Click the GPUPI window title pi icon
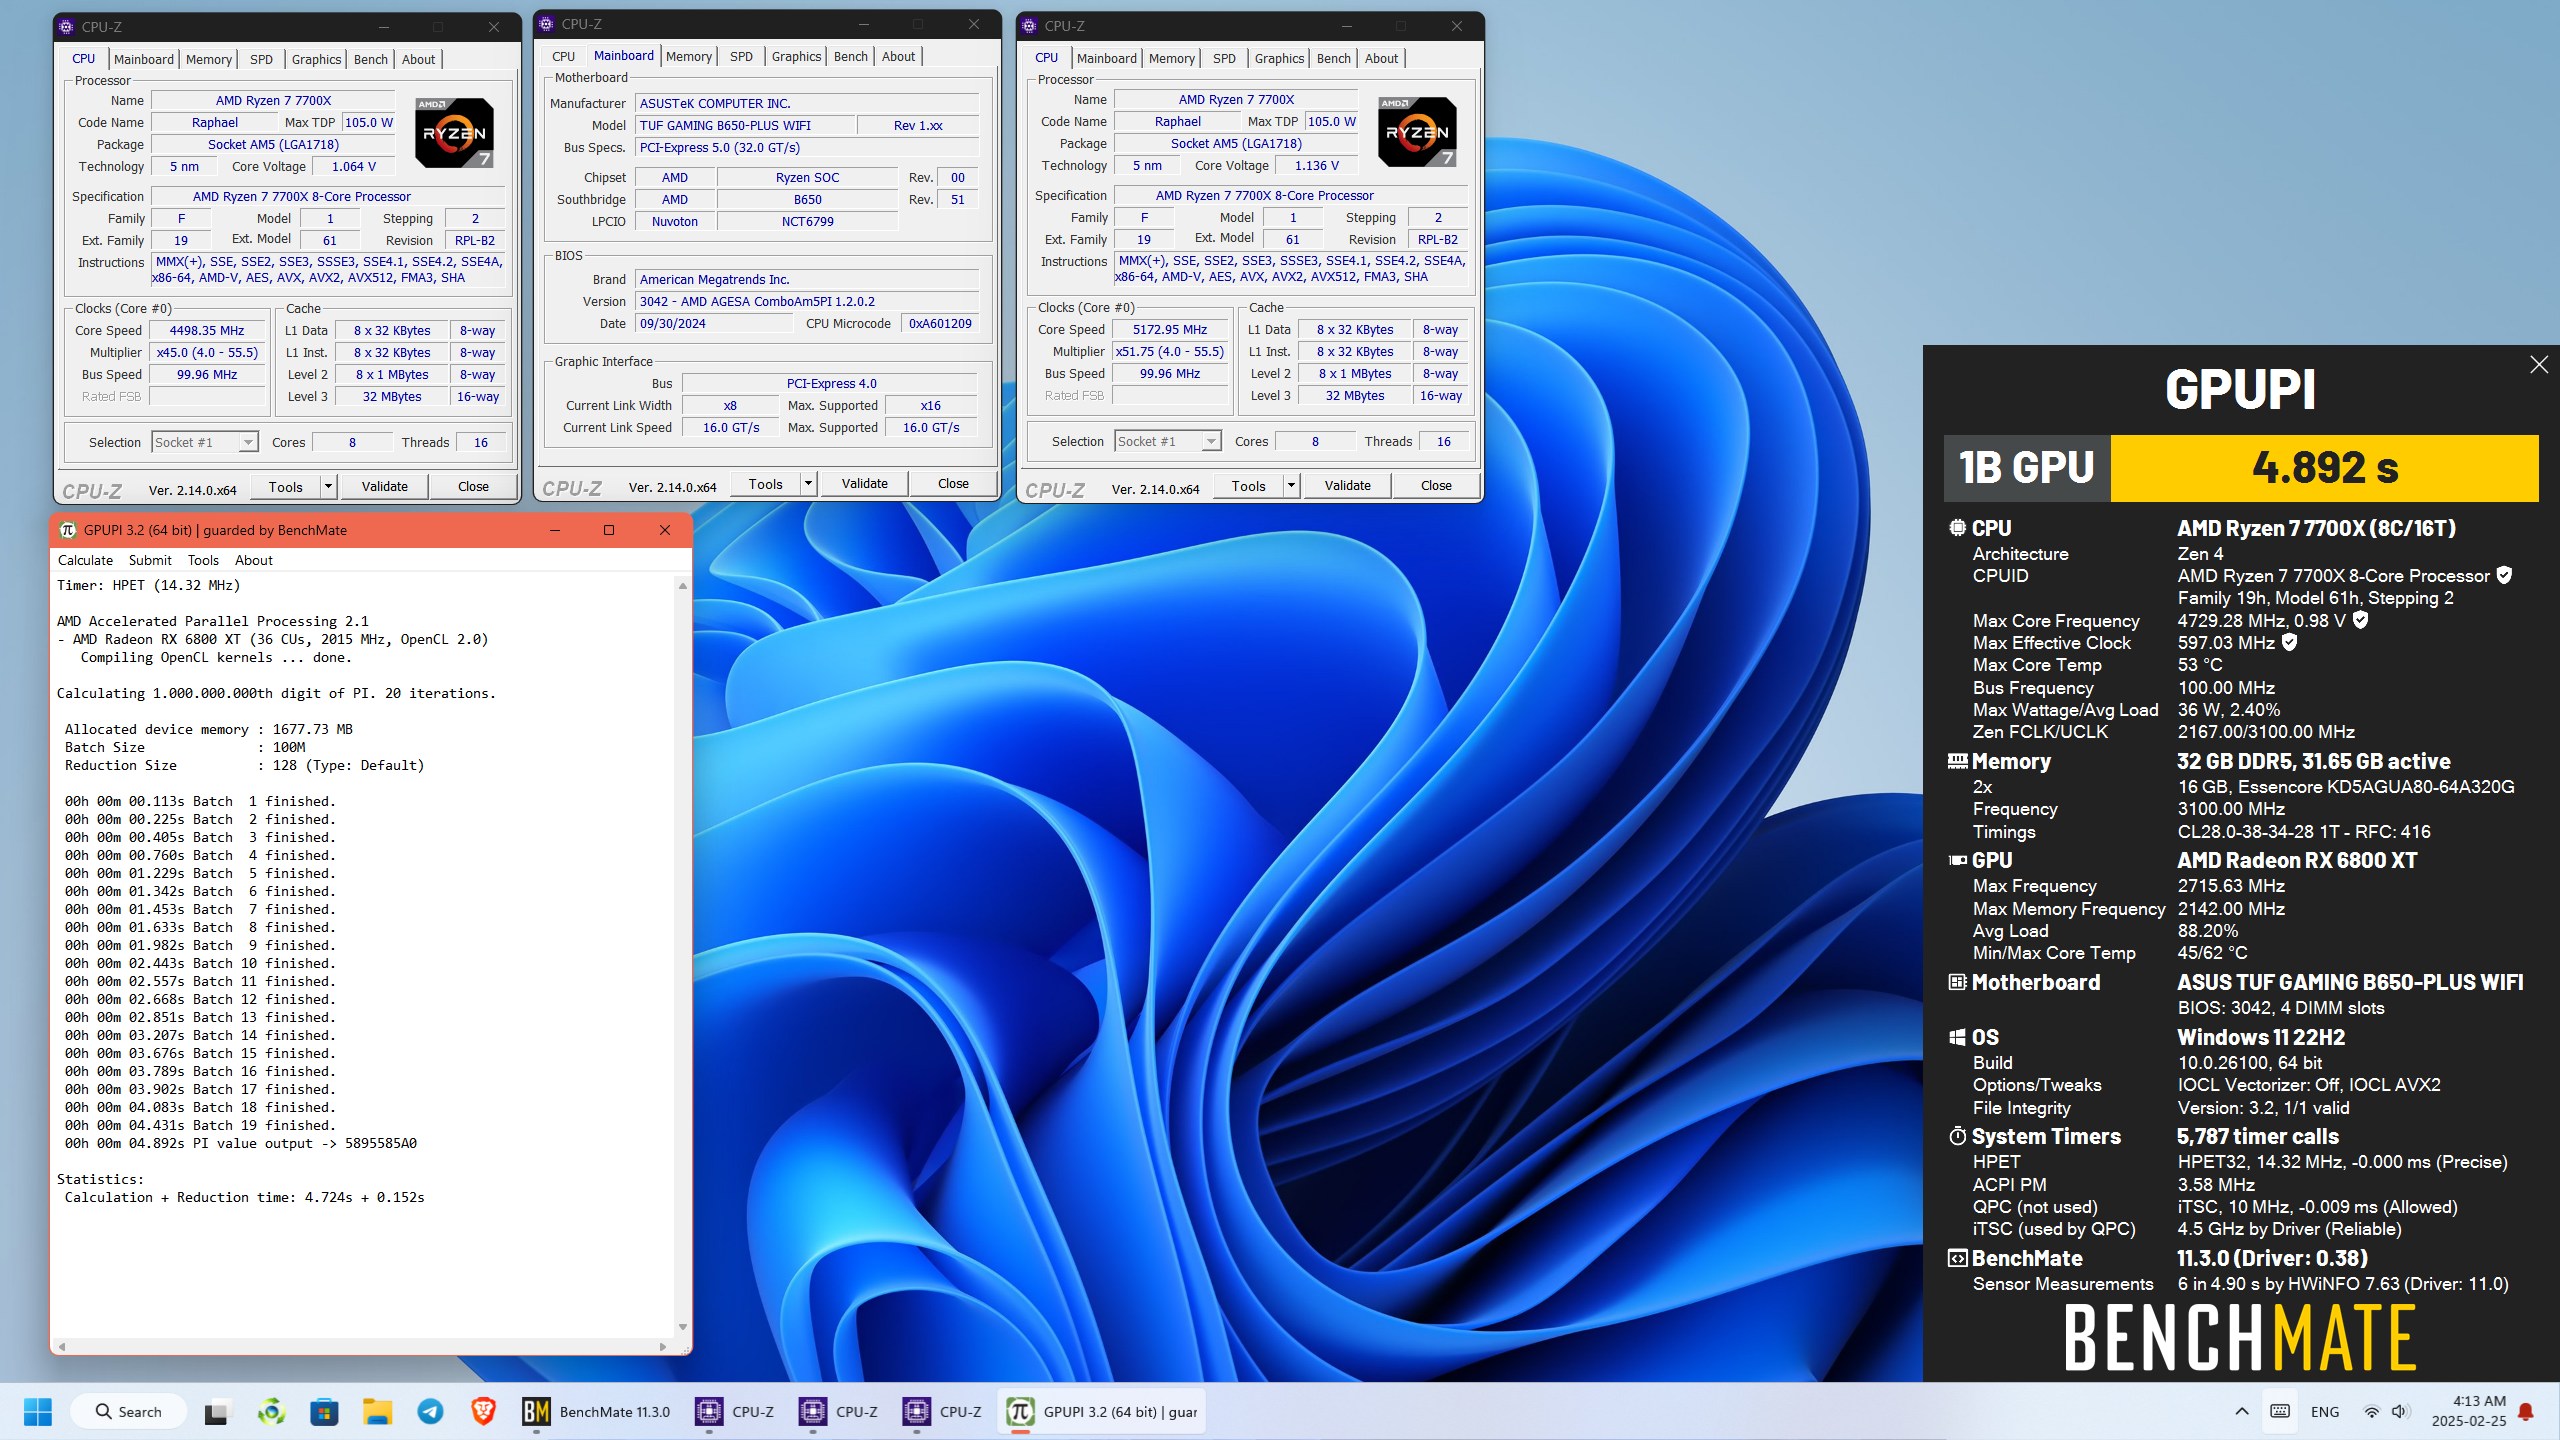This screenshot has height=1440, width=2560. pos(68,530)
